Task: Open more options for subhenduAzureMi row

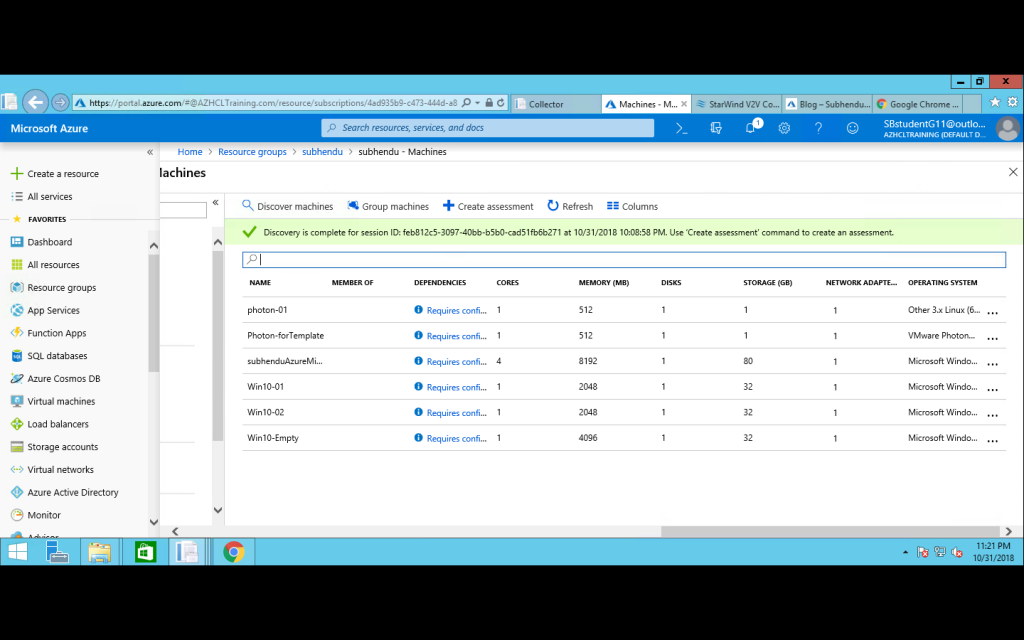Action: point(993,364)
